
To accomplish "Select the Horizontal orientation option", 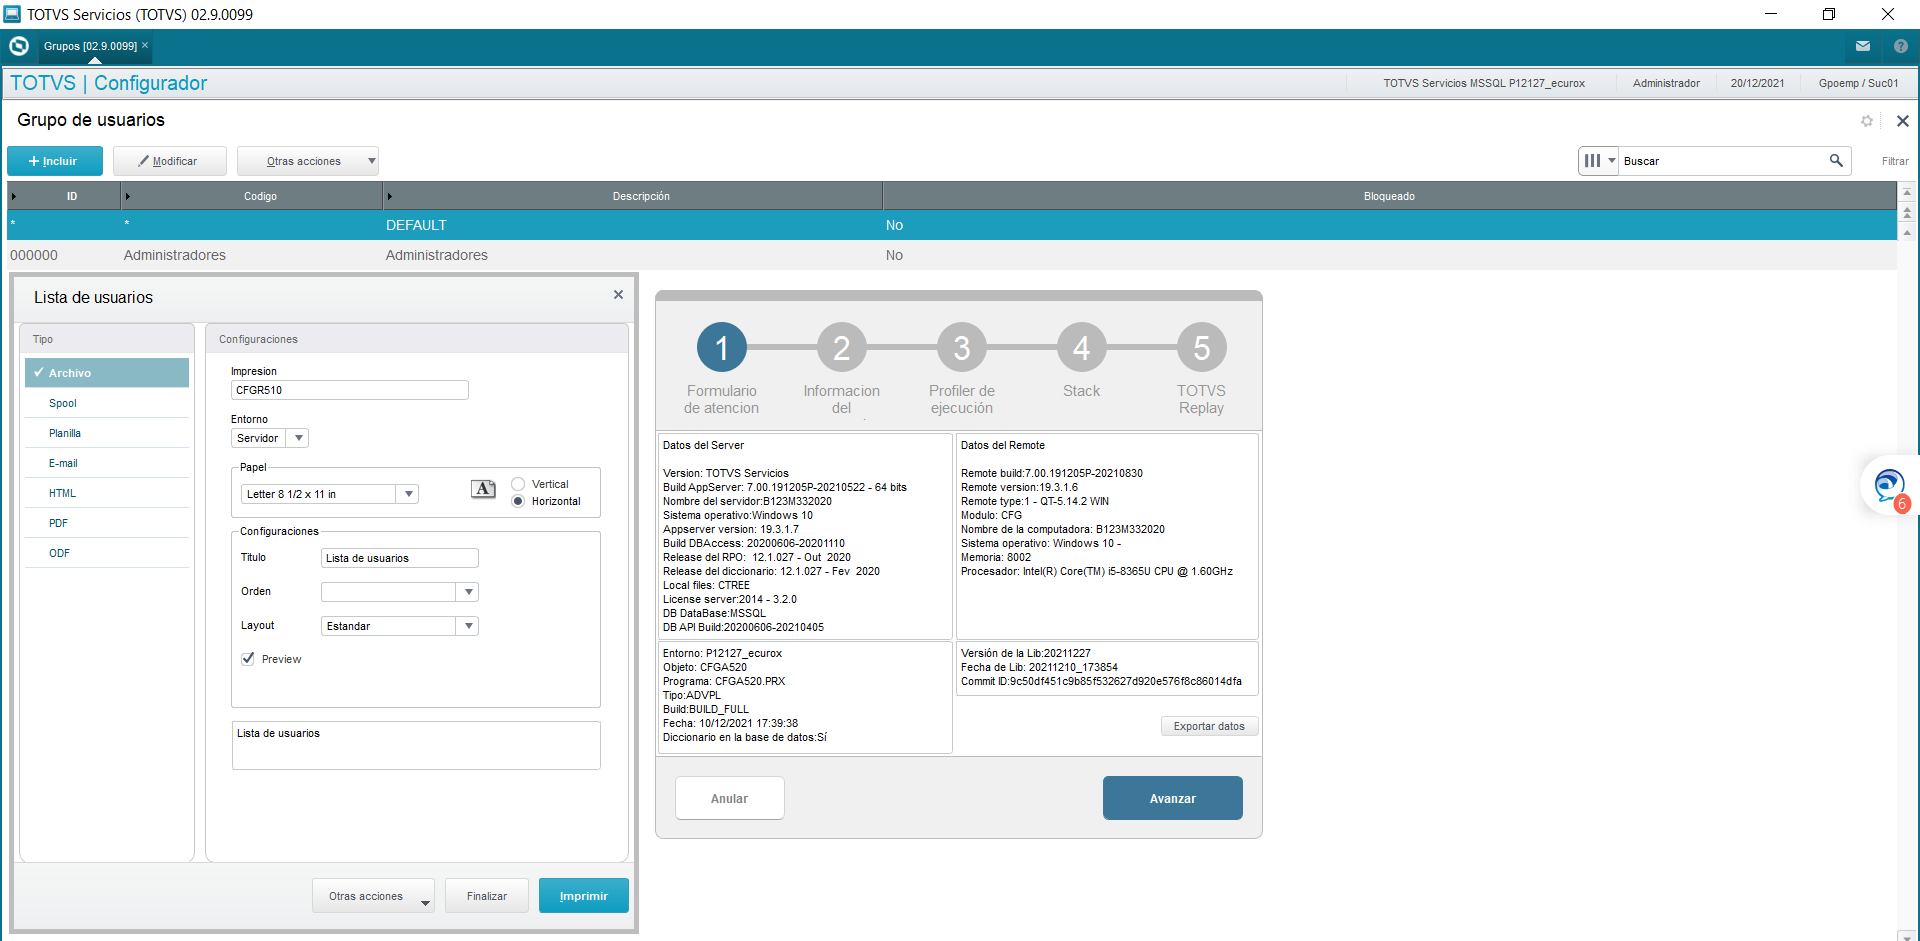I will [518, 501].
